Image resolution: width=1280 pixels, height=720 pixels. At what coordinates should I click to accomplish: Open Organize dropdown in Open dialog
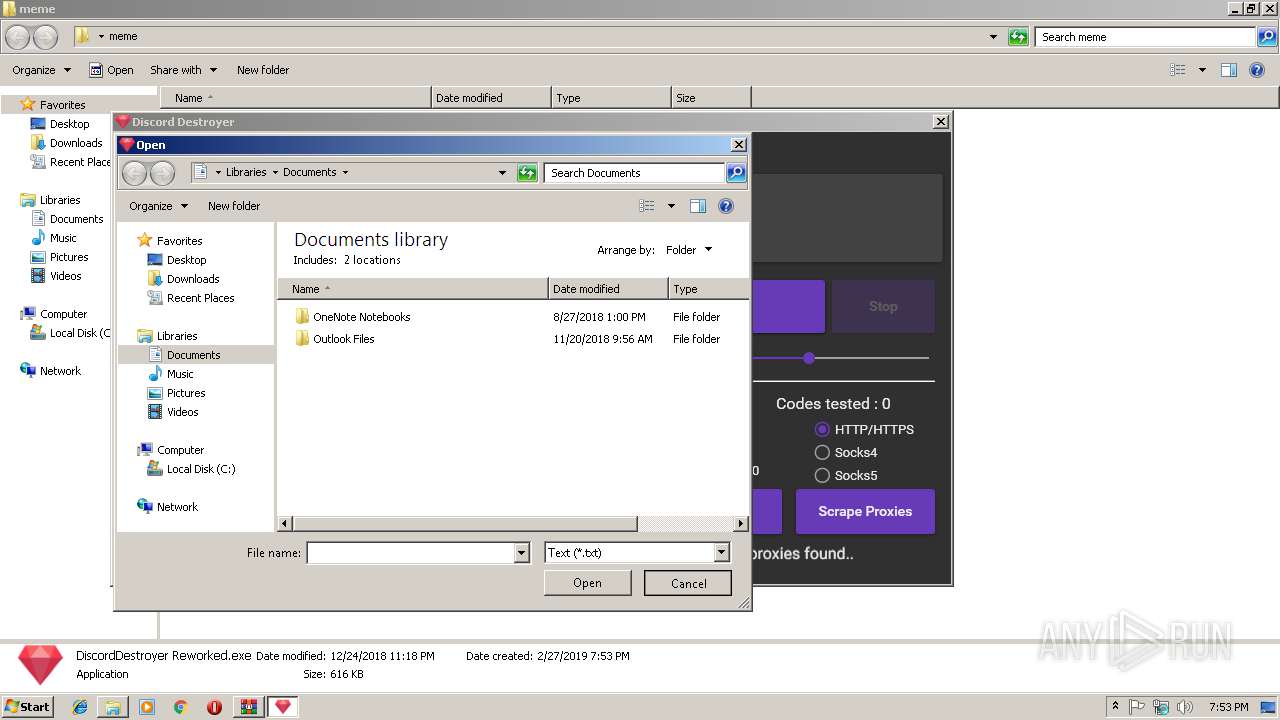pyautogui.click(x=158, y=206)
